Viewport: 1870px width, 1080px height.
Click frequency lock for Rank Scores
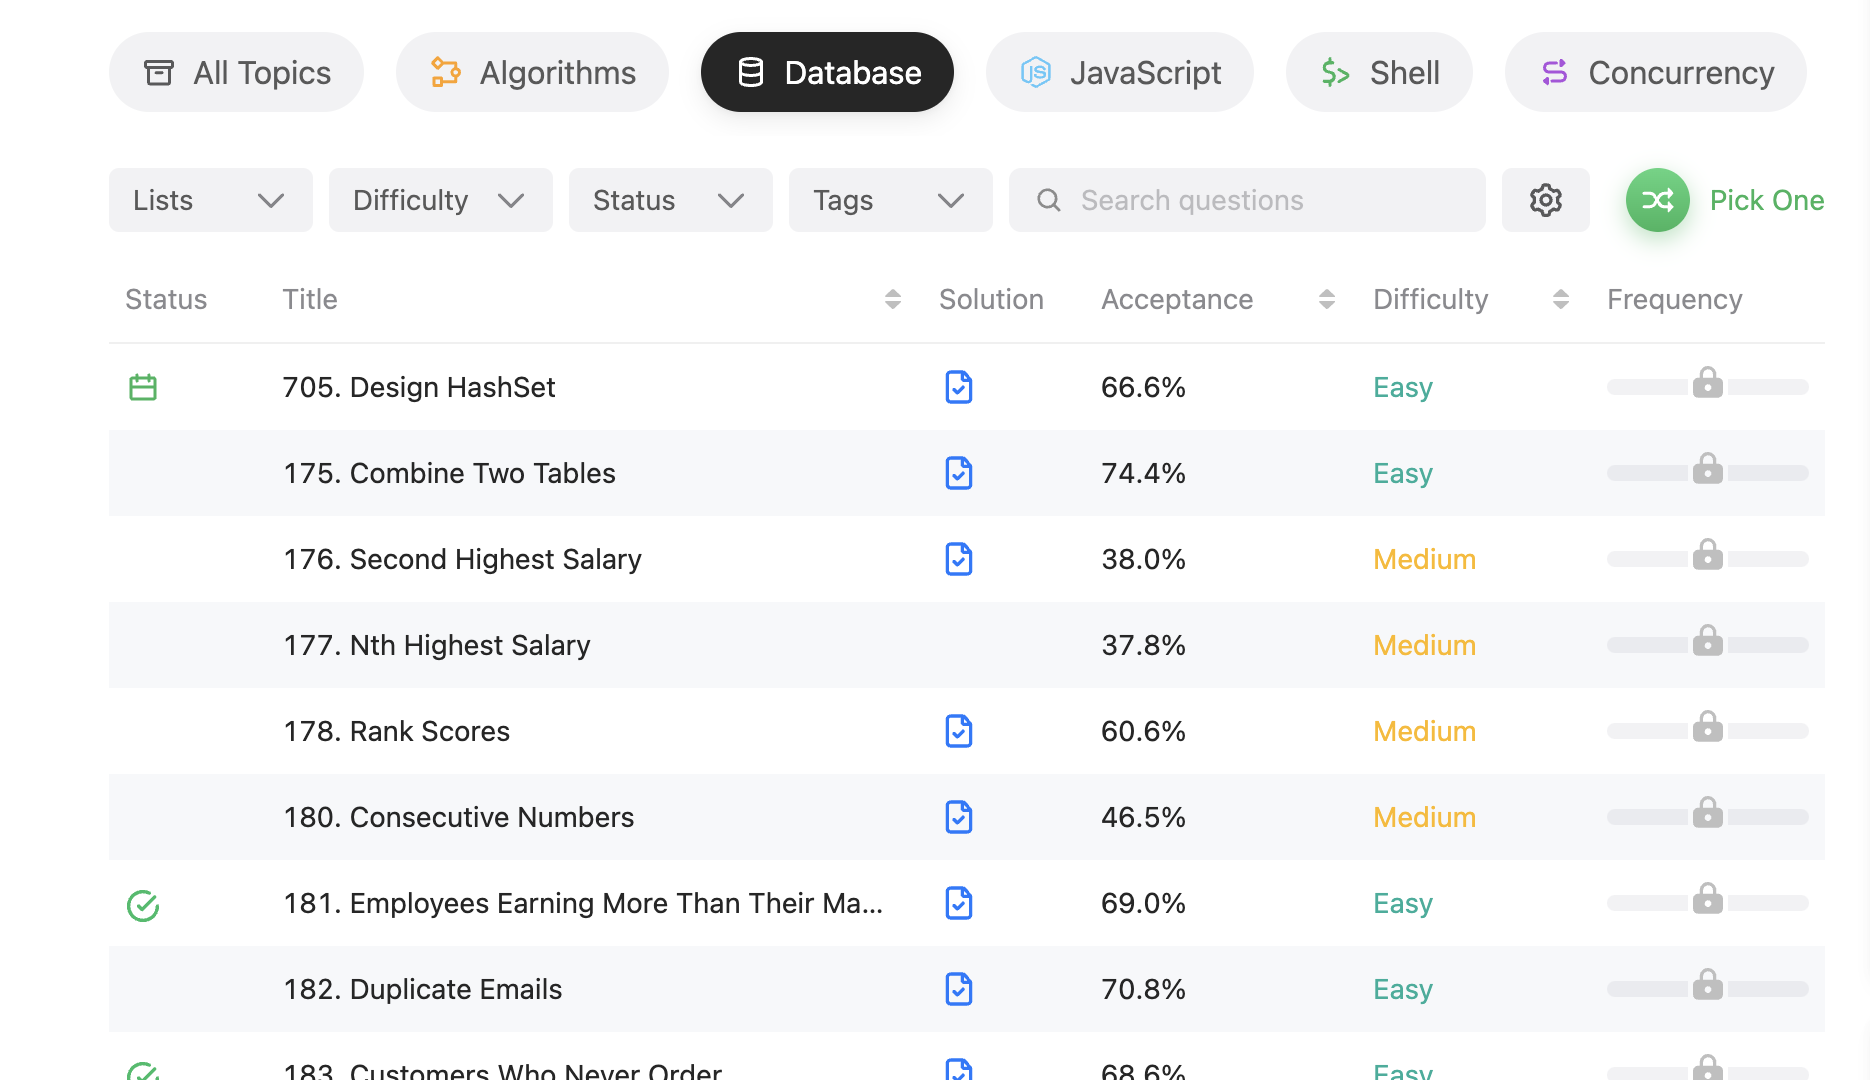(x=1707, y=726)
